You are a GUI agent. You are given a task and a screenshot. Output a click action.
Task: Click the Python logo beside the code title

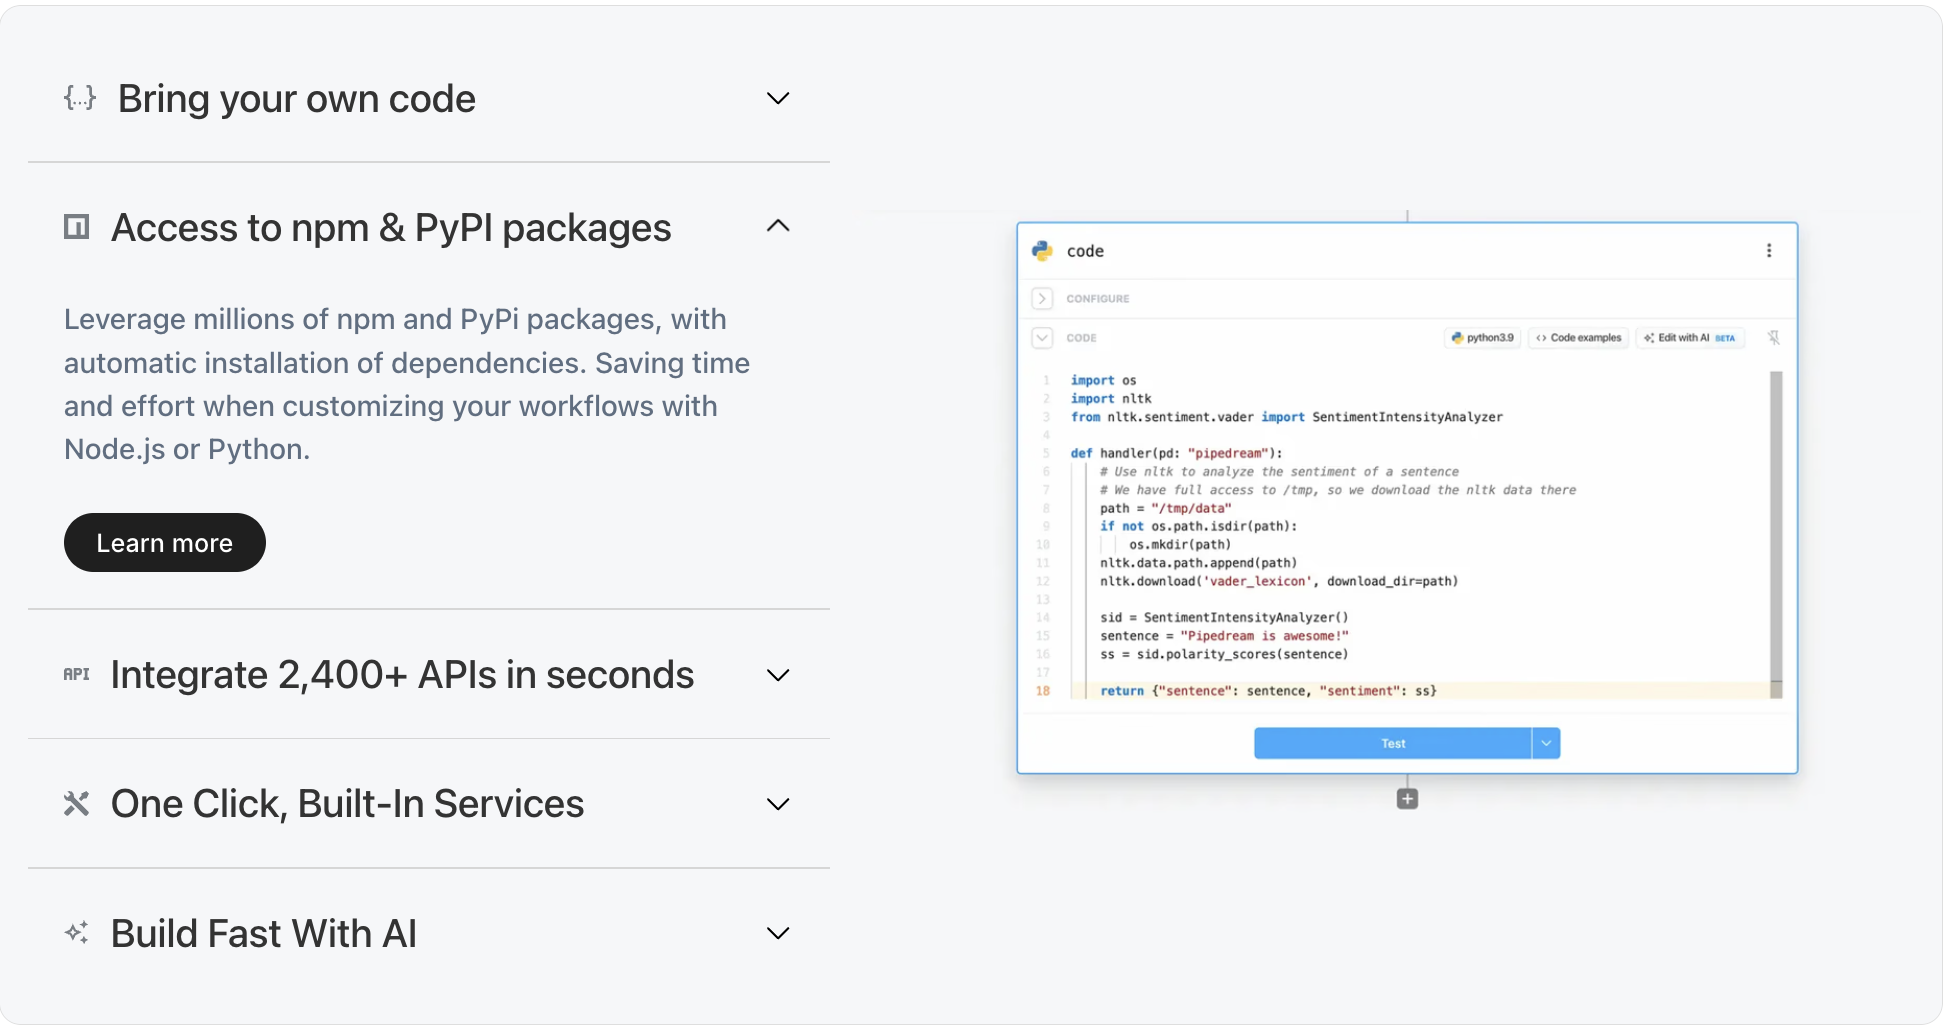1042,251
